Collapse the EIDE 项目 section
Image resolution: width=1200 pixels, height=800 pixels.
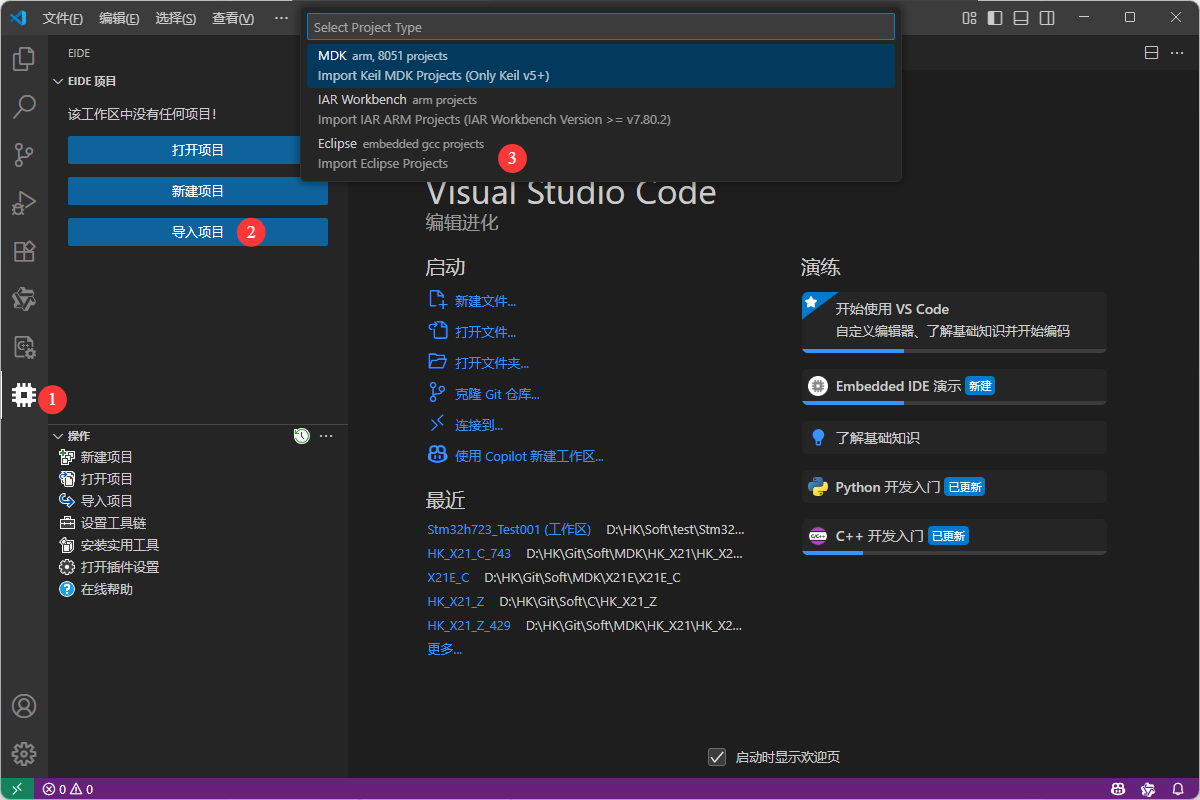click(x=58, y=81)
